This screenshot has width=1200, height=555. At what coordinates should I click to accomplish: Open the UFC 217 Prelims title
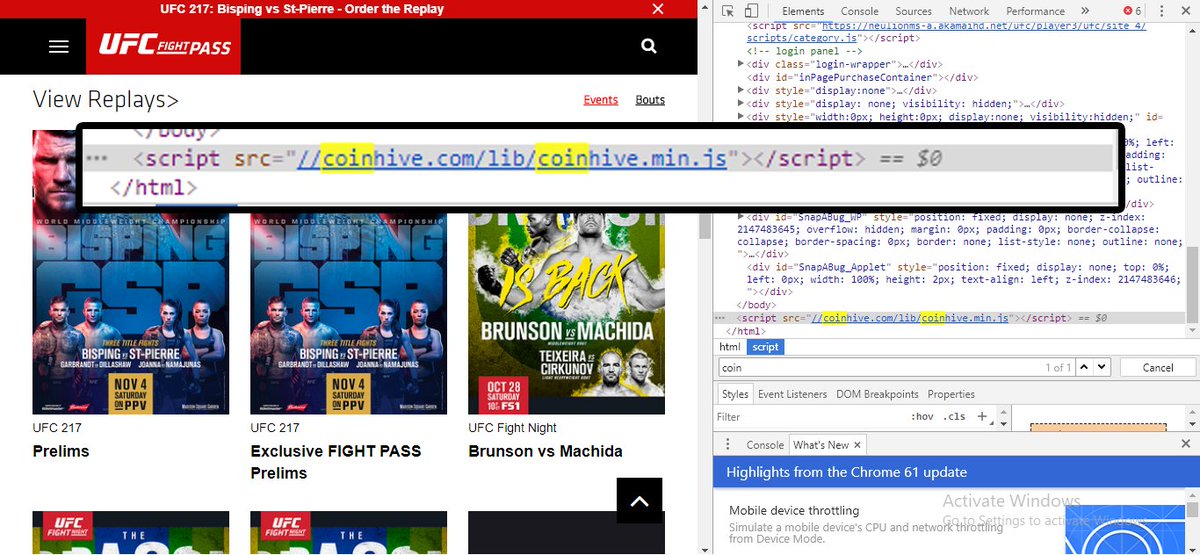pyautogui.click(x=61, y=451)
